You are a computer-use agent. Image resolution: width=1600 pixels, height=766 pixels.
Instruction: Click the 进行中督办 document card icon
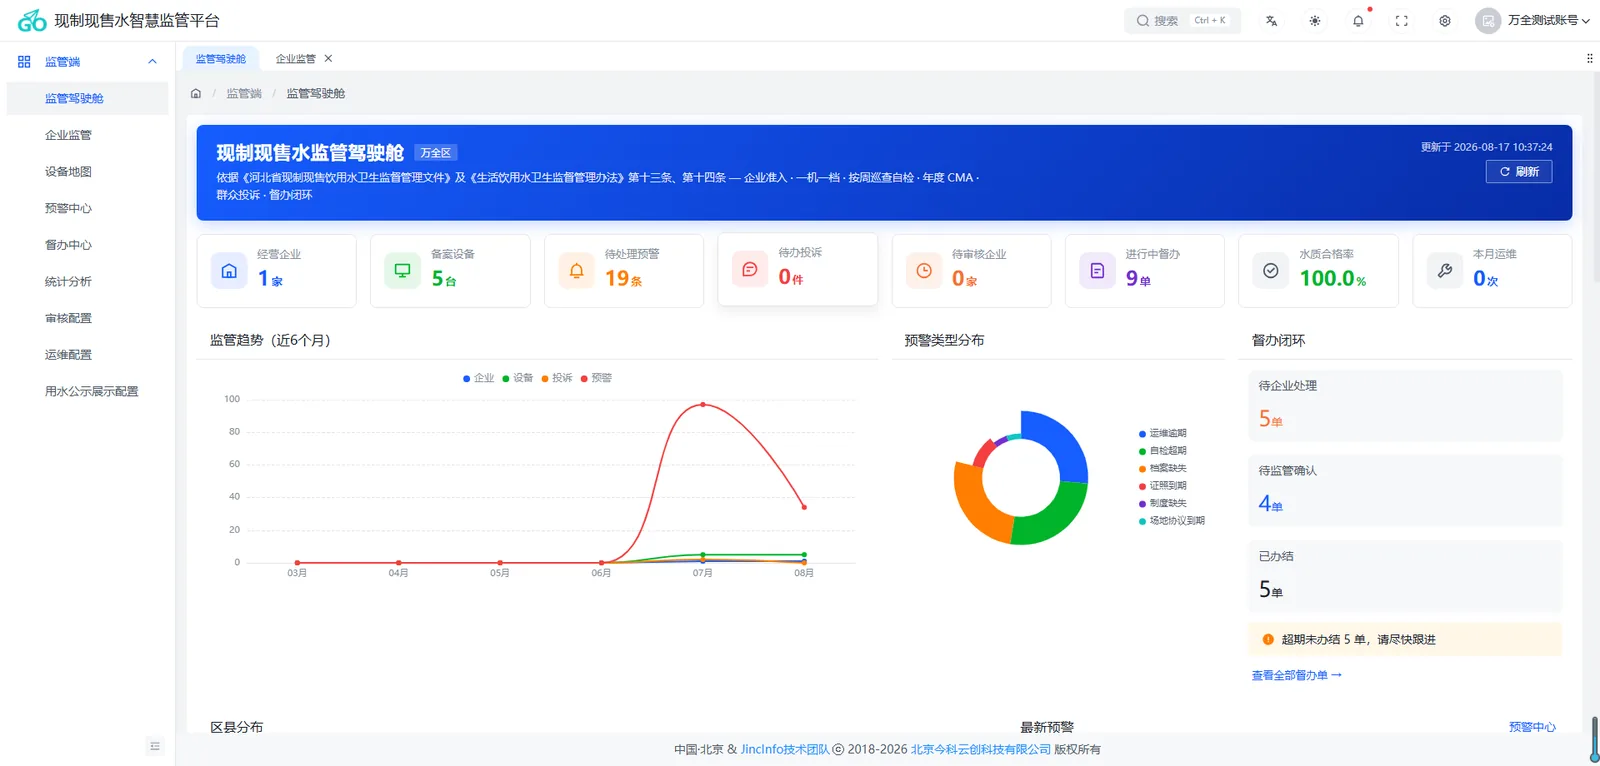[x=1097, y=271]
